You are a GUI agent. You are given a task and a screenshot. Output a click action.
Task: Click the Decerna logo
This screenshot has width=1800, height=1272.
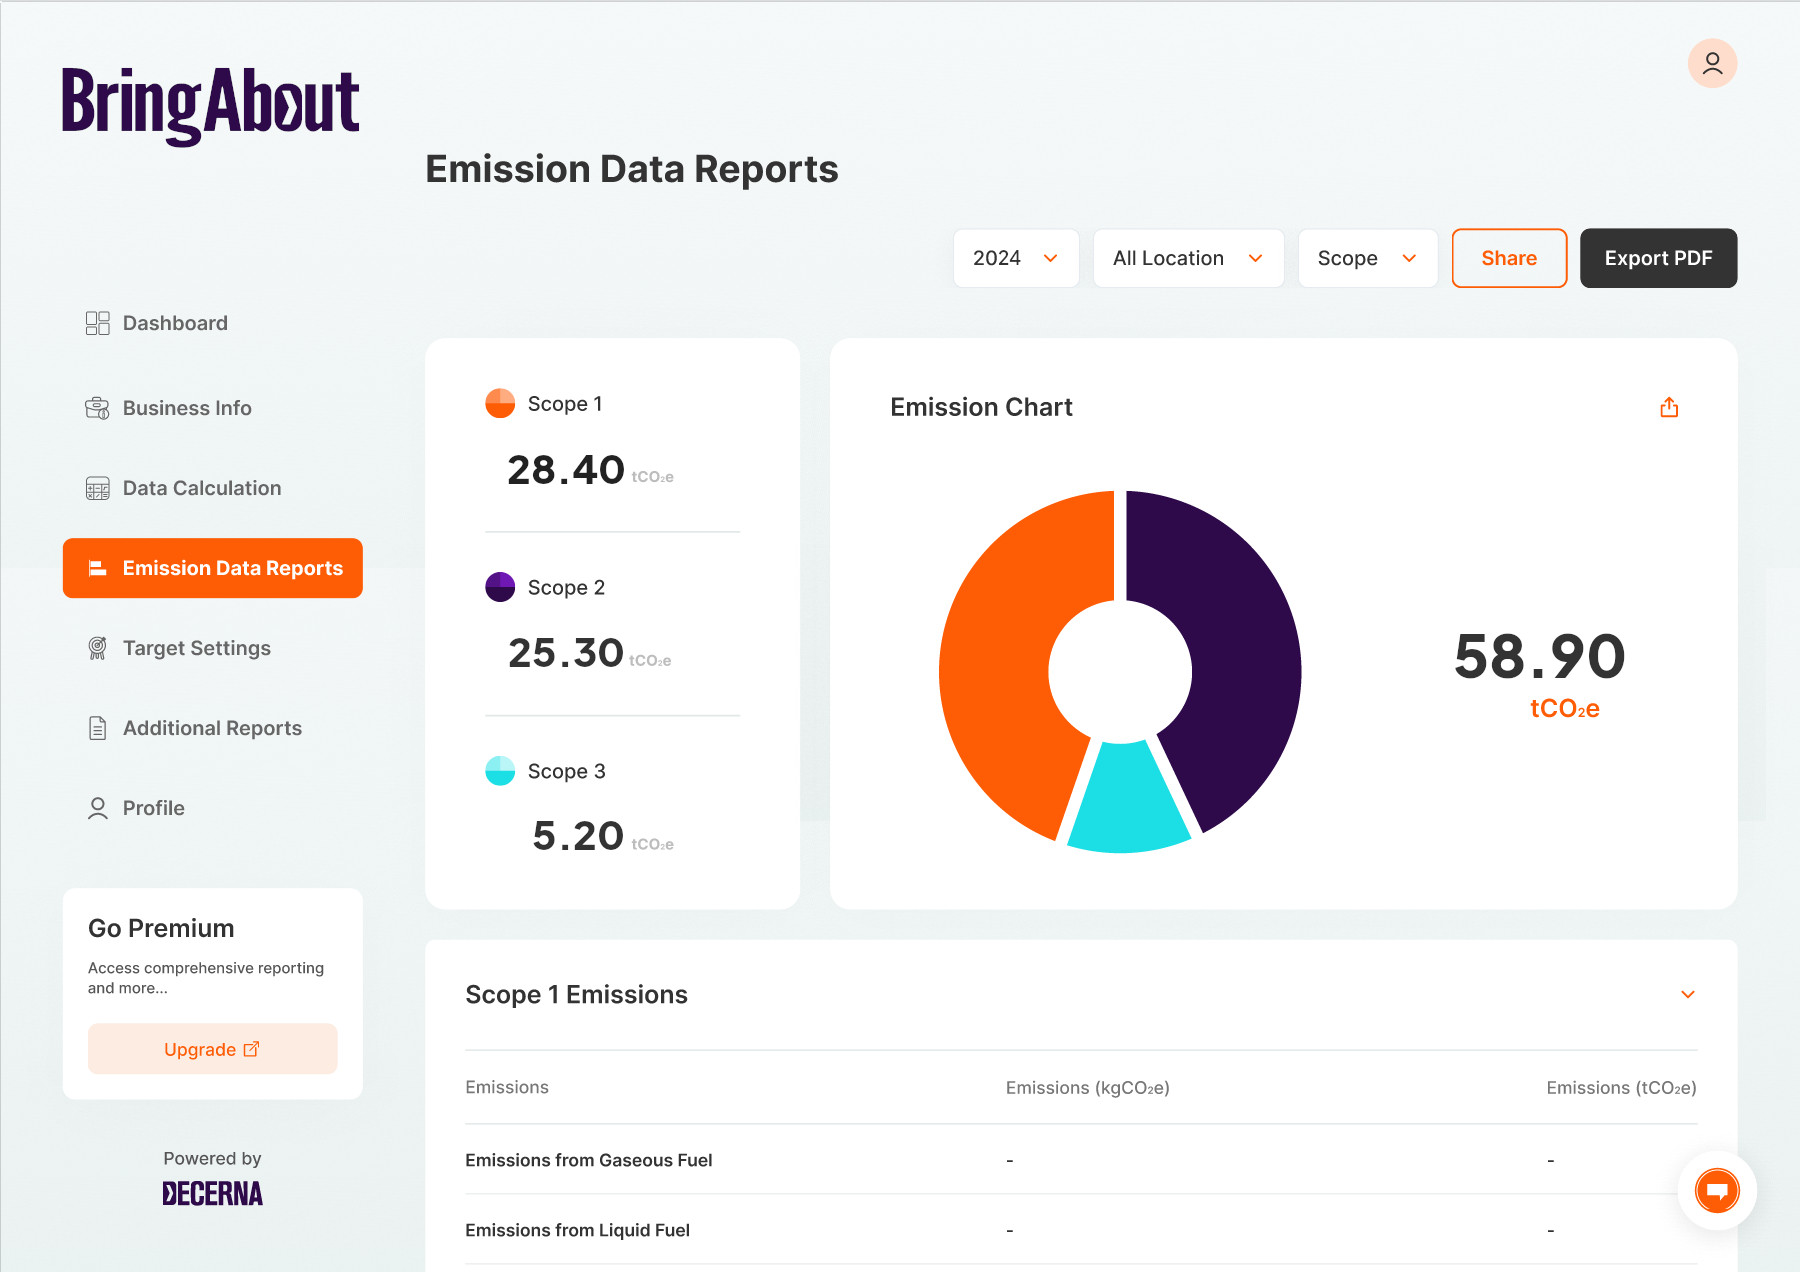(x=212, y=1193)
